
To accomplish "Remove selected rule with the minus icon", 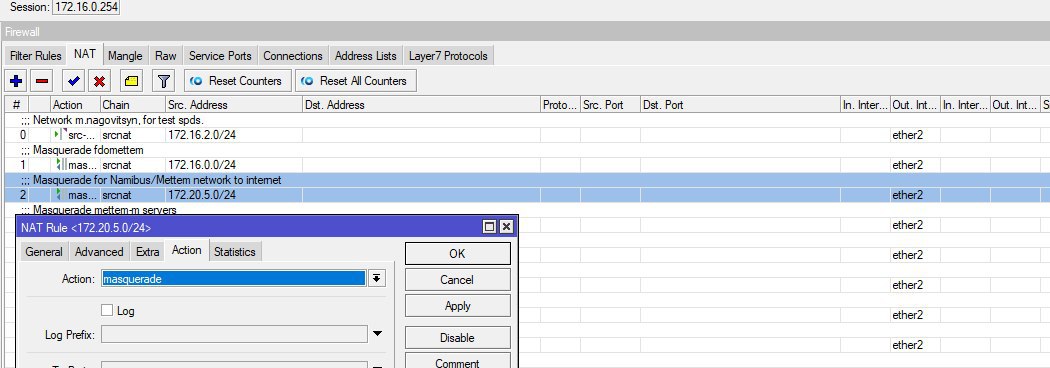I will pos(42,81).
